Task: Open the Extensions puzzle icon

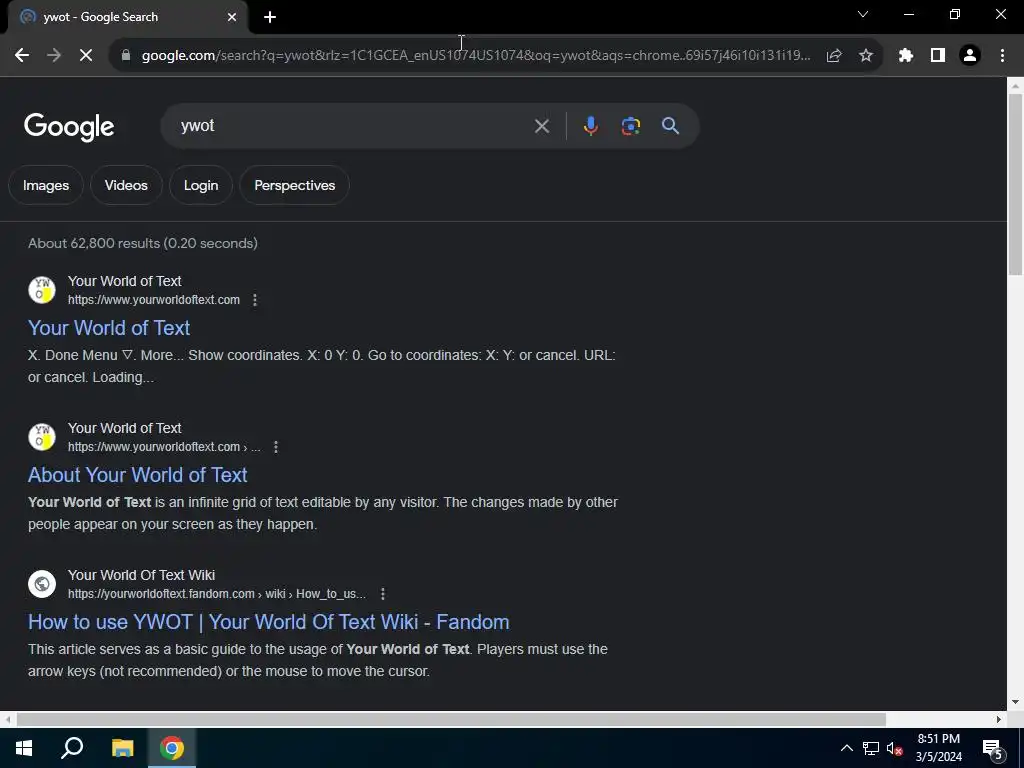Action: 906,56
